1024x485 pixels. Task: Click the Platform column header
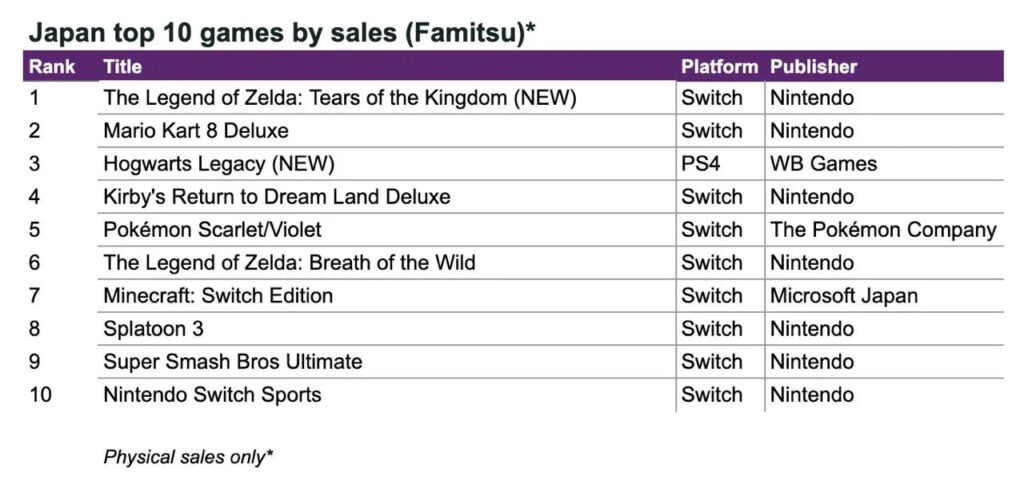tap(719, 67)
